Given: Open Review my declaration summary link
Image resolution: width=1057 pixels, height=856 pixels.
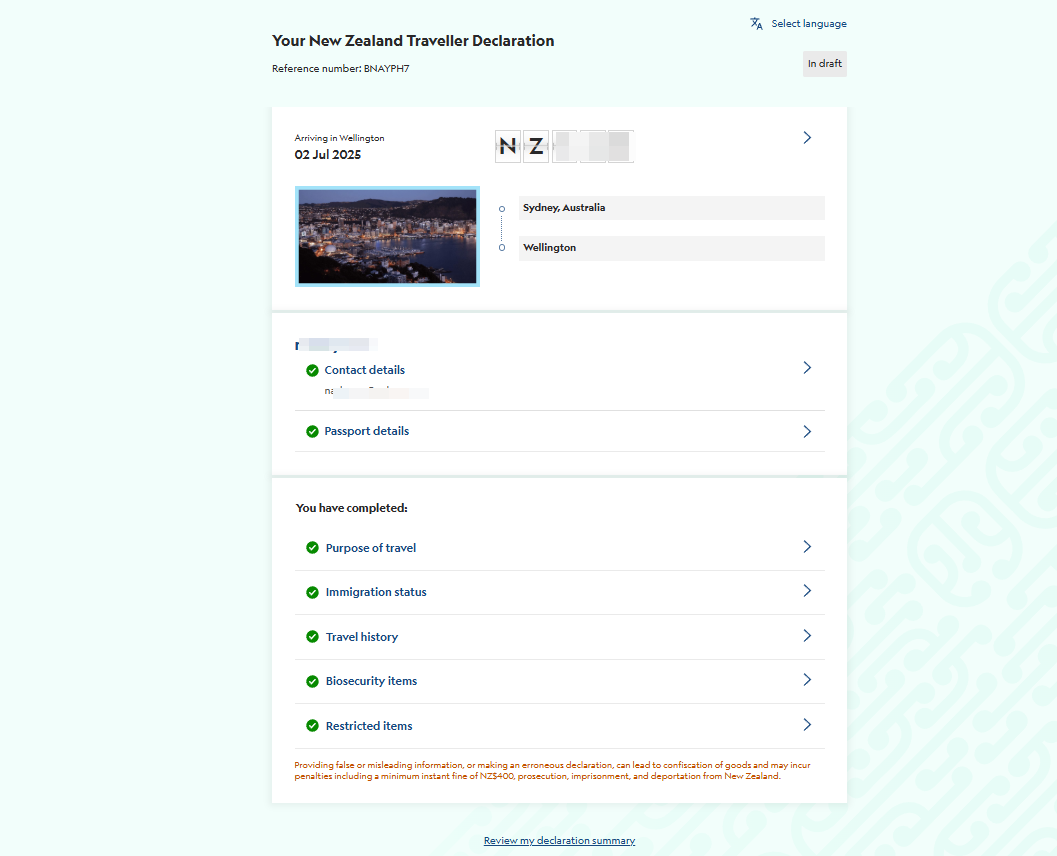Looking at the screenshot, I should (x=560, y=840).
